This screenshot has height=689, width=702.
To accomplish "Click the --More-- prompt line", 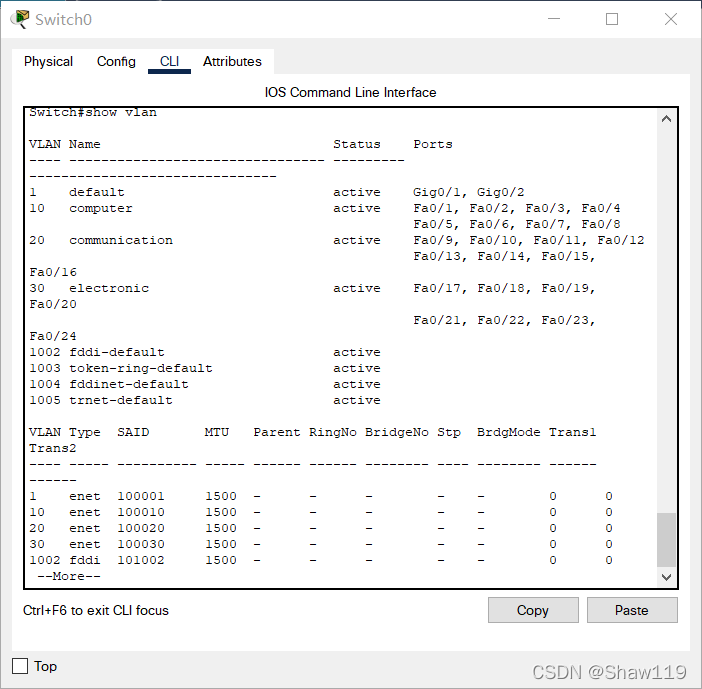I will pos(68,576).
